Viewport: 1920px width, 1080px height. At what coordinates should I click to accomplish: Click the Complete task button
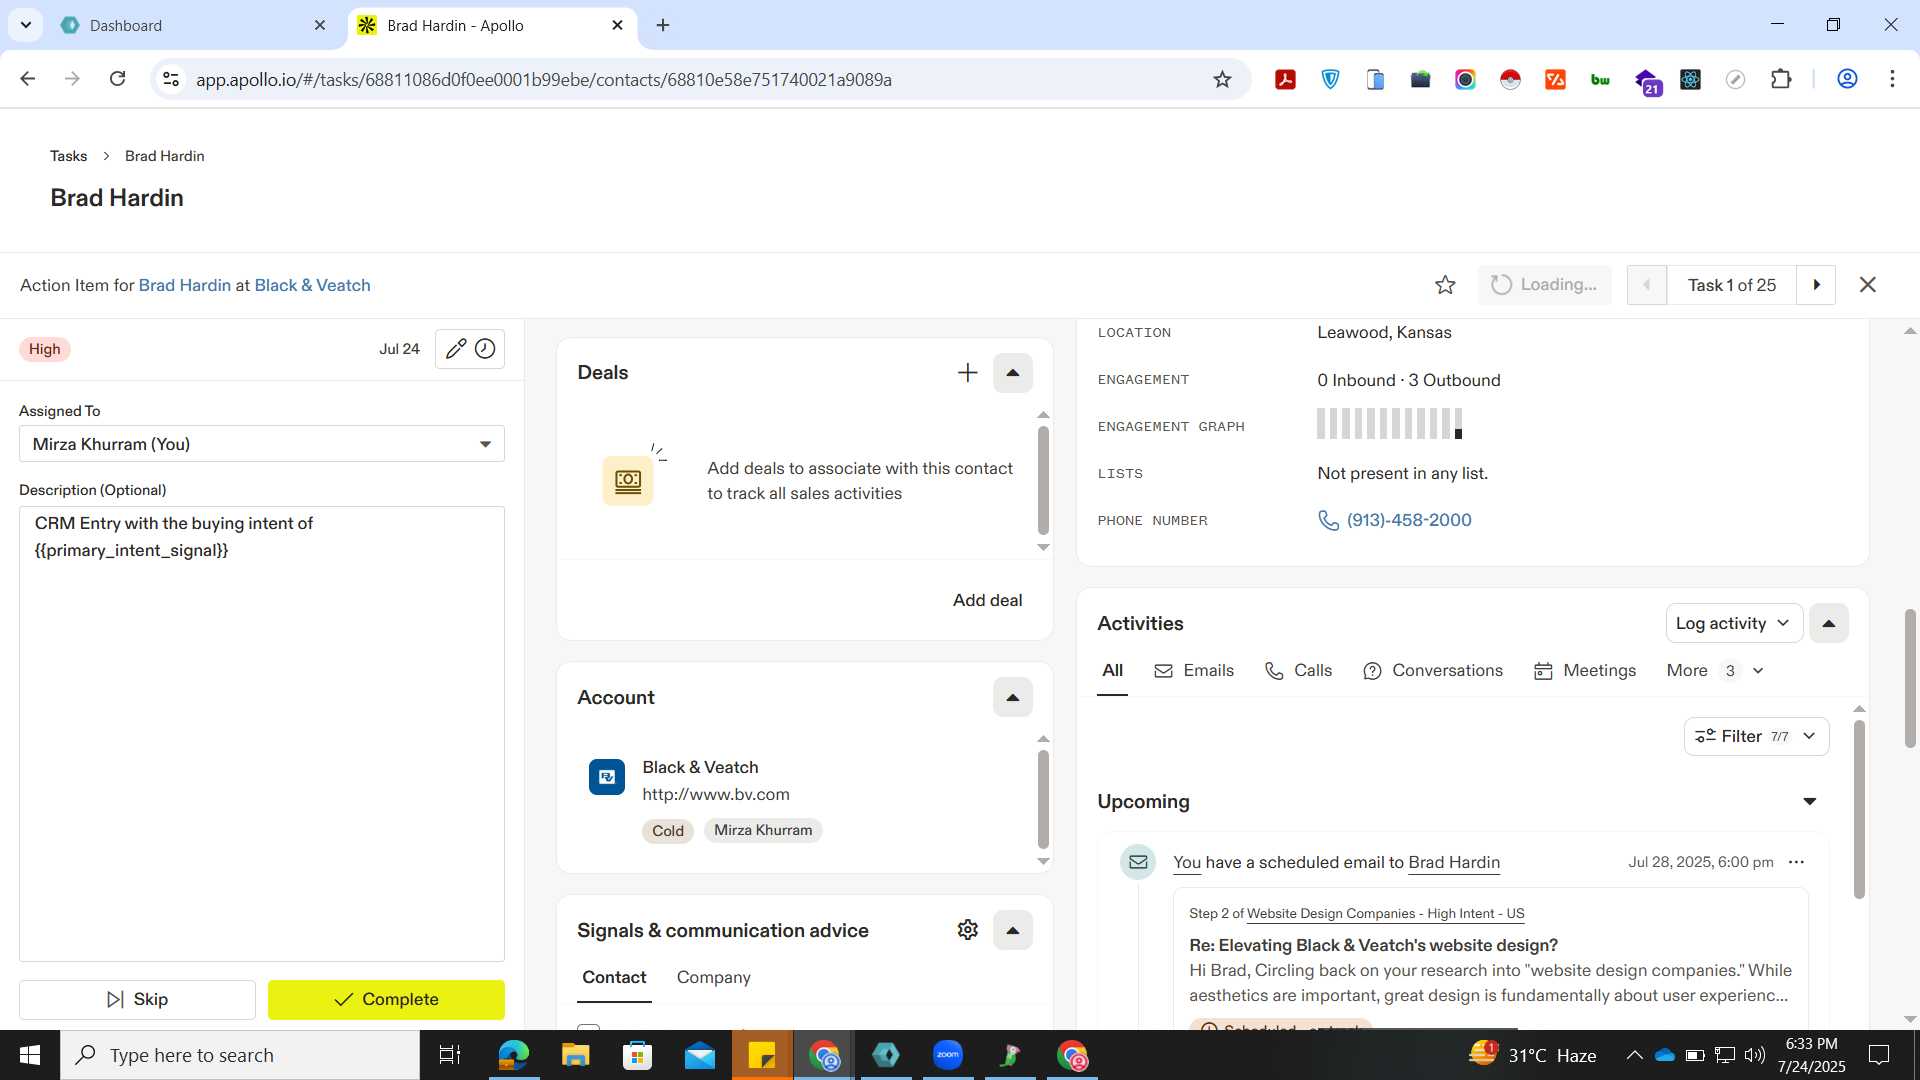pyautogui.click(x=386, y=1000)
